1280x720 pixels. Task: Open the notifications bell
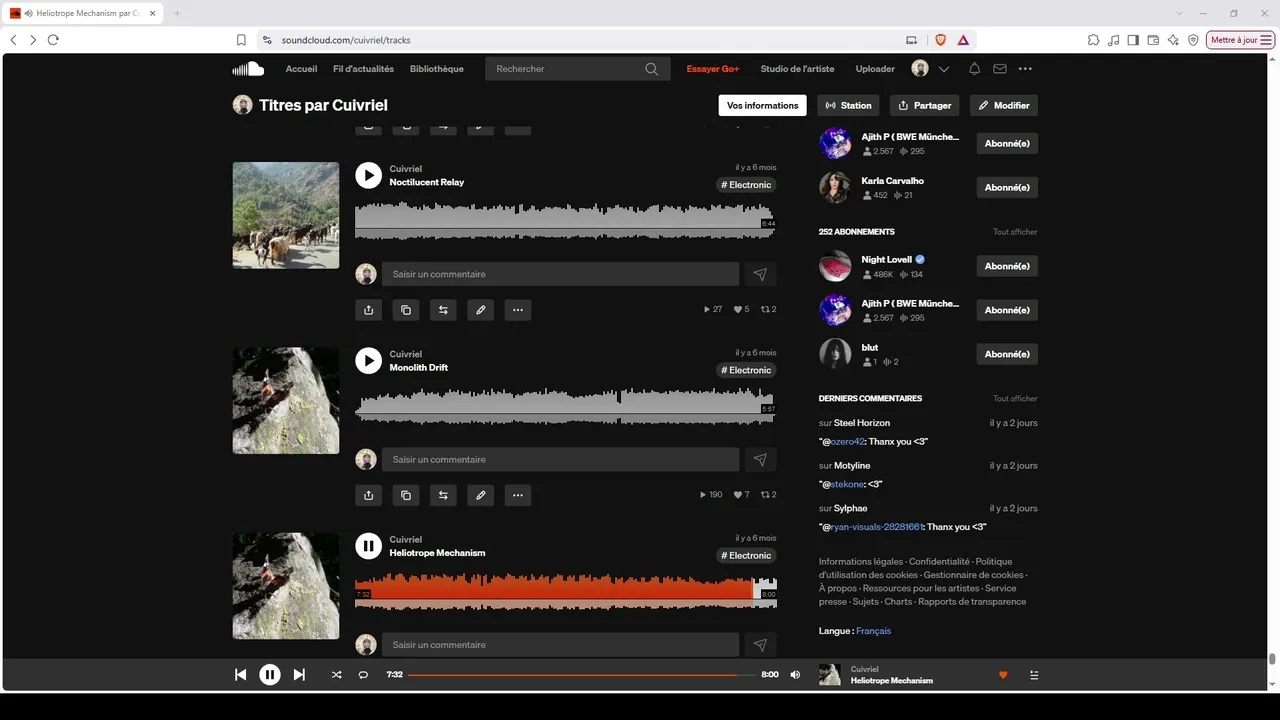coord(974,69)
